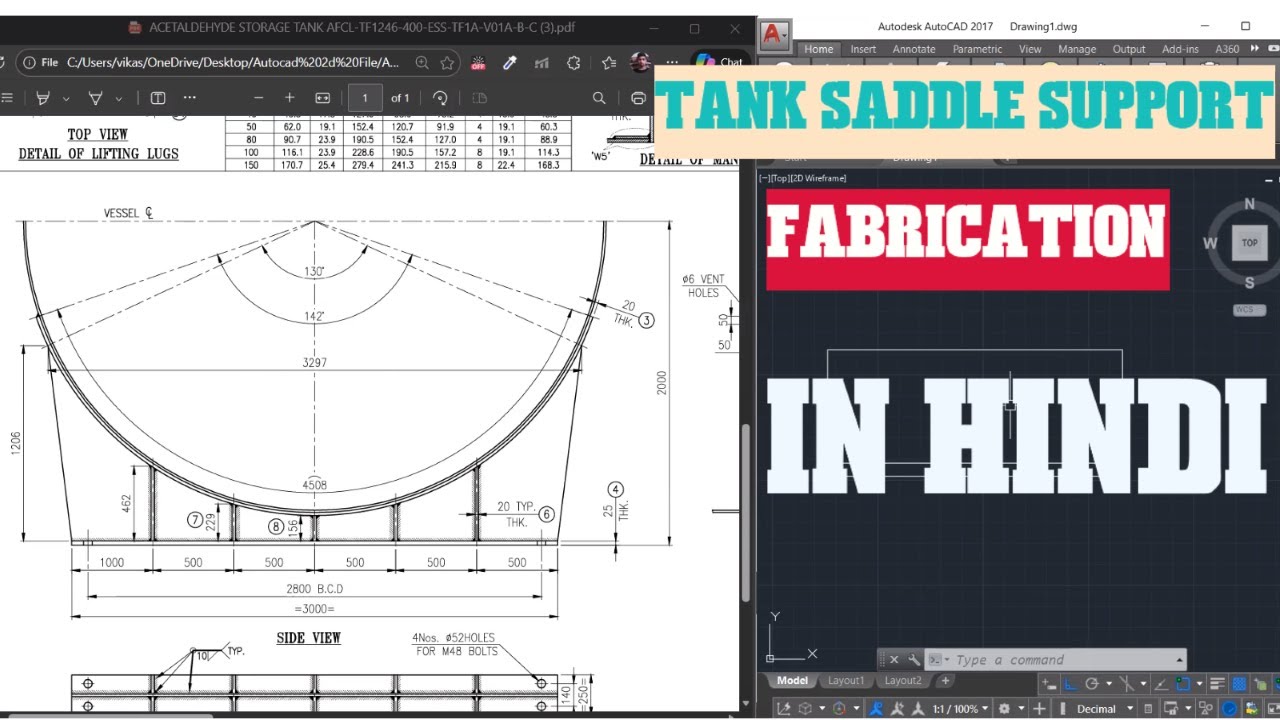Toggle Lineweight display in status bar
Viewport: 1280px width, 720px height.
click(1218, 684)
